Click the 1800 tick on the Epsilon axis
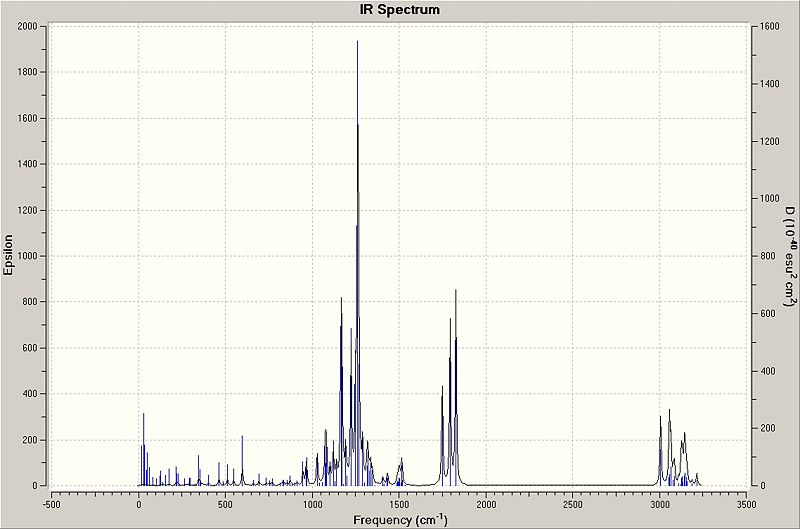The image size is (800, 529). (28, 72)
